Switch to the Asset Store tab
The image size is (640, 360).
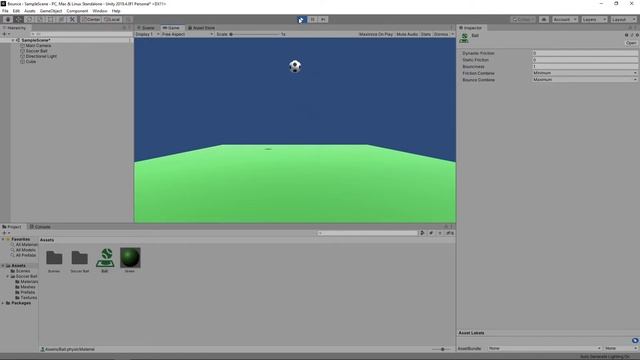click(202, 28)
